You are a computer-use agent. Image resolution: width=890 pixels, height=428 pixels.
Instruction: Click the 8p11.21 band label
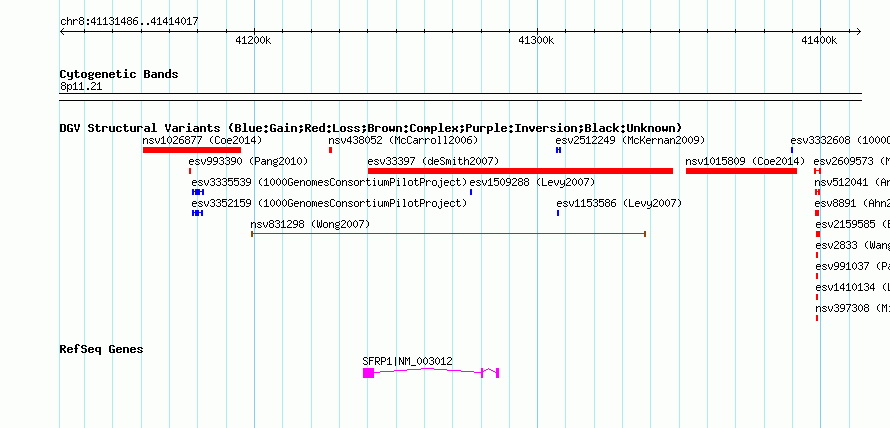[81, 87]
